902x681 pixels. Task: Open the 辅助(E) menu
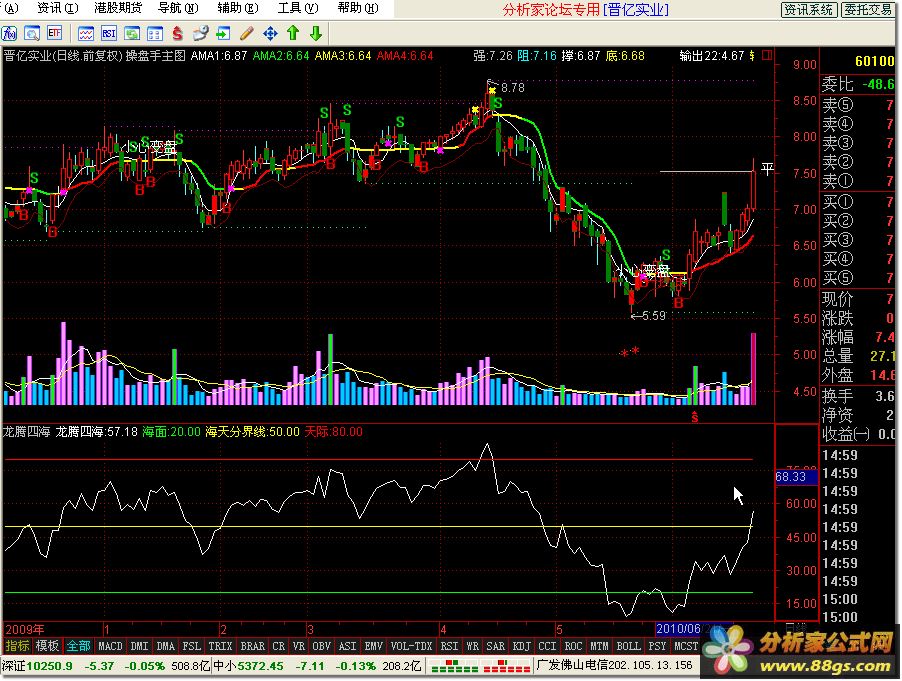click(238, 8)
